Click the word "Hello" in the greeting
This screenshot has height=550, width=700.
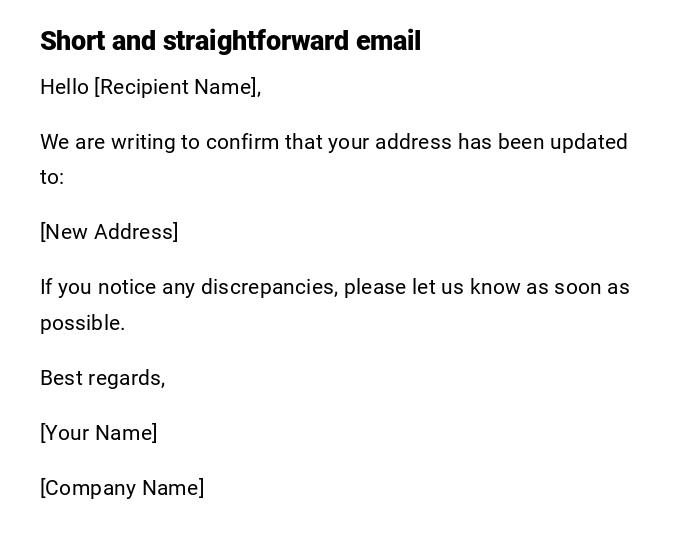(64, 87)
